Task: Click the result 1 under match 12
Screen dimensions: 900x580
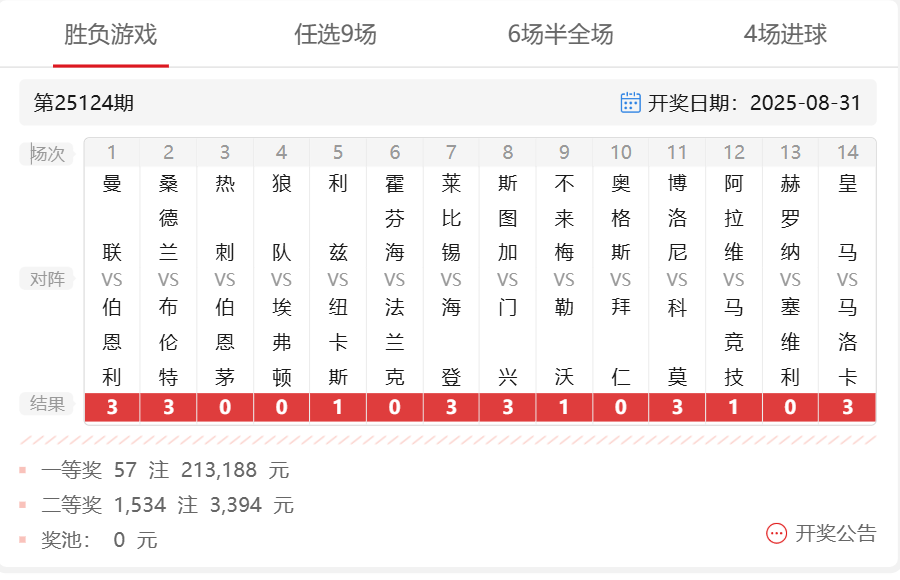Action: tap(734, 407)
